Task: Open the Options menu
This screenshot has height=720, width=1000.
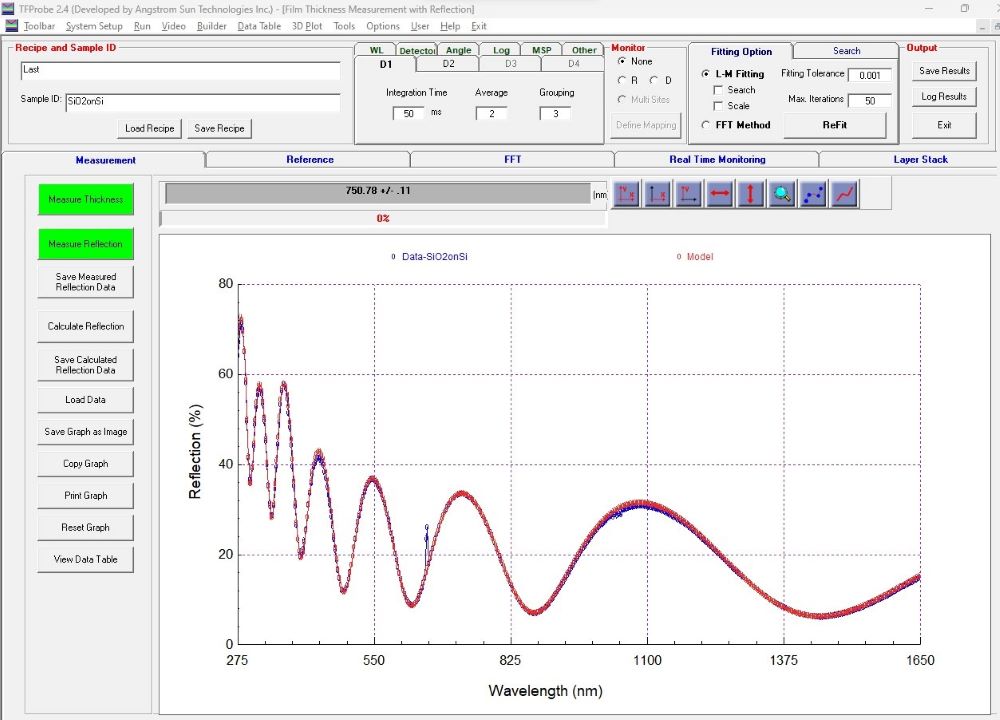Action: 383,26
